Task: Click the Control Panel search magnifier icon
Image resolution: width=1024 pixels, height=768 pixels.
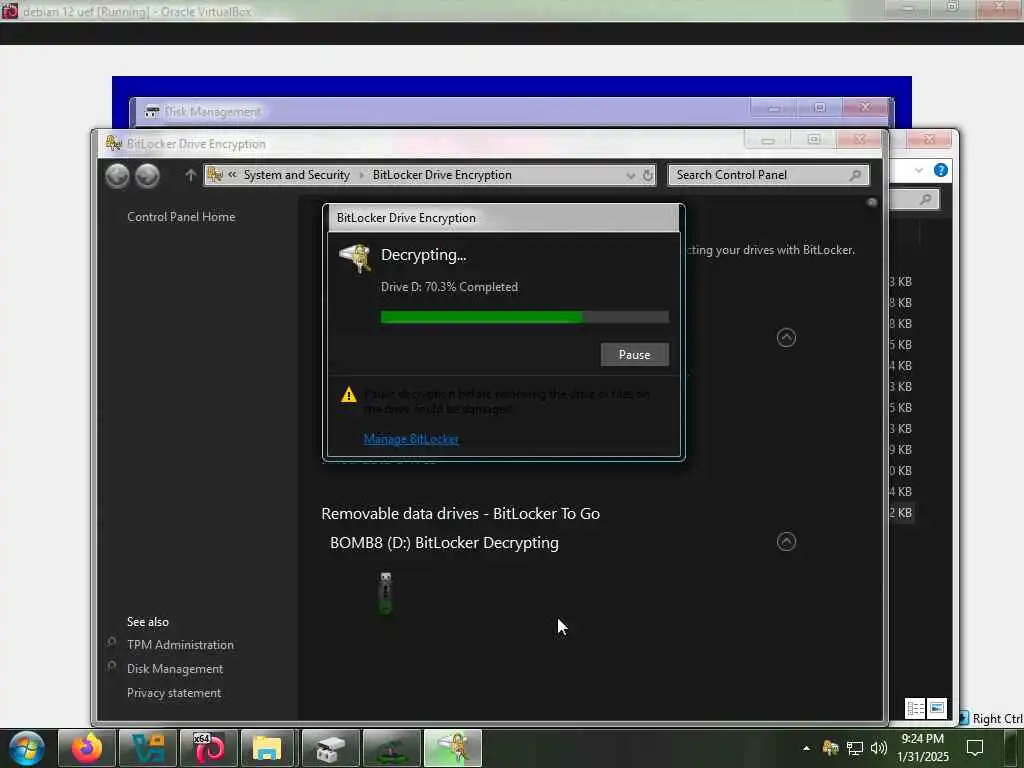Action: tap(855, 175)
